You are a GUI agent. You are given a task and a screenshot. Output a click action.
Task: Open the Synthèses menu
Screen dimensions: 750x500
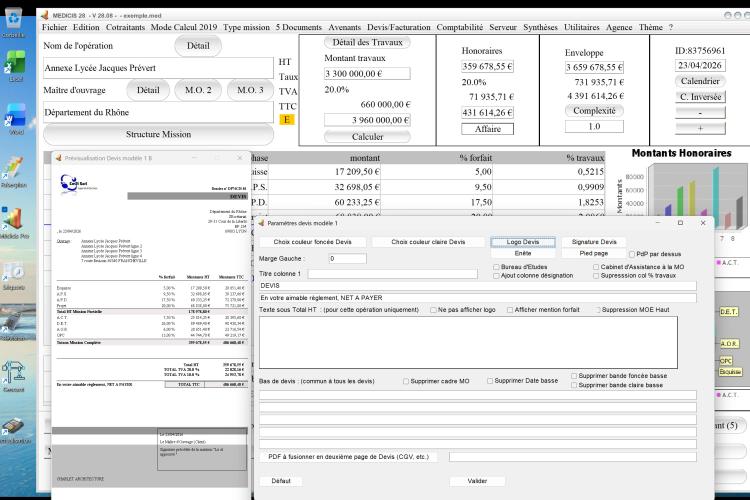[x=540, y=27]
